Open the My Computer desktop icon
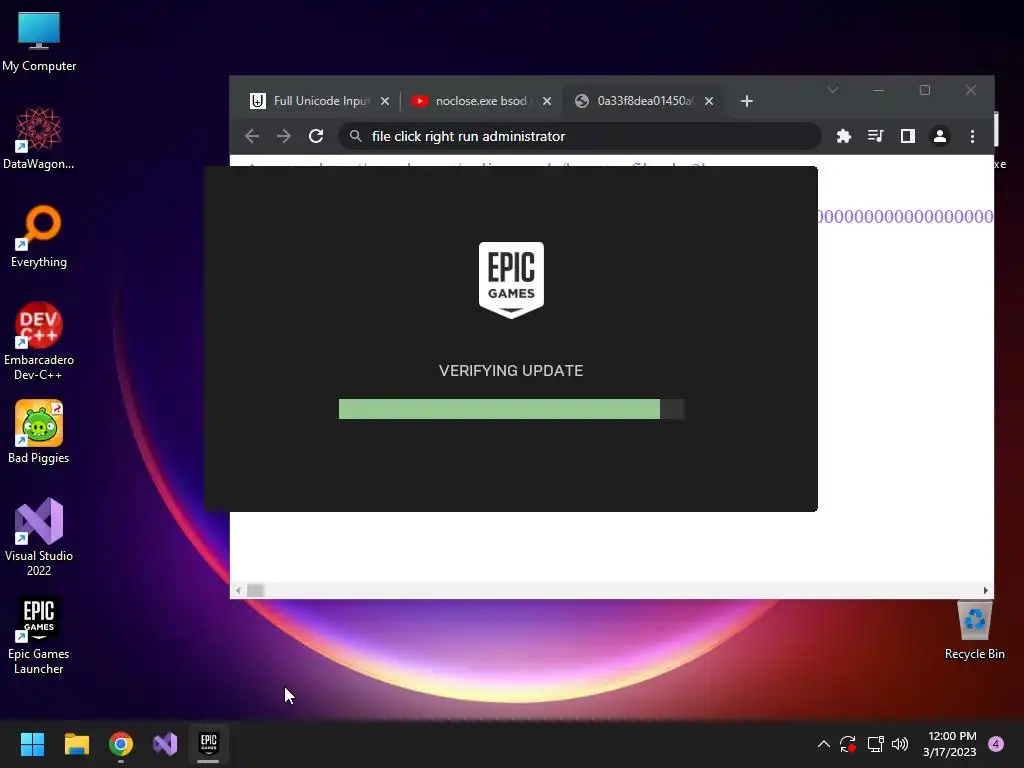1024x768 pixels. click(x=39, y=41)
